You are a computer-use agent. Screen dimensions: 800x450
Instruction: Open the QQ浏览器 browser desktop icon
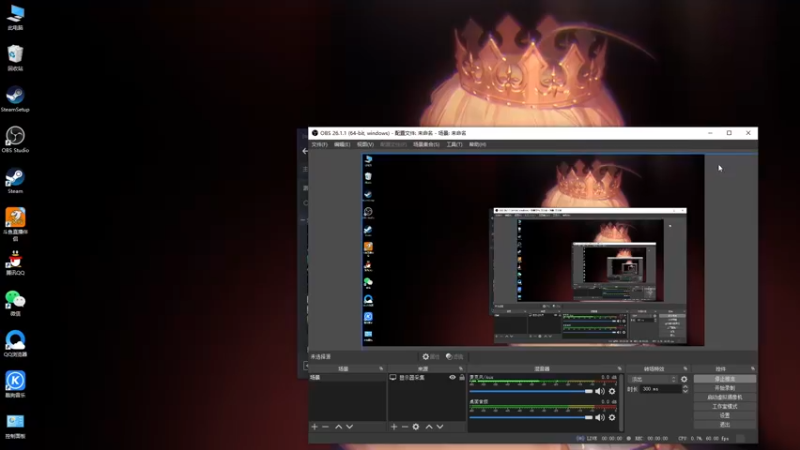point(15,344)
